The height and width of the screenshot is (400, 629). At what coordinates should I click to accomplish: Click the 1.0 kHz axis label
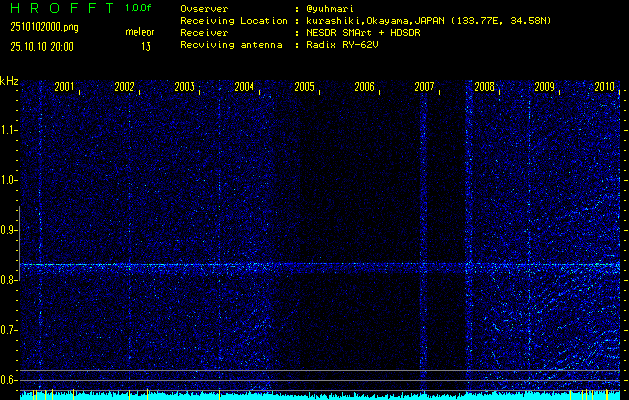[x=8, y=180]
